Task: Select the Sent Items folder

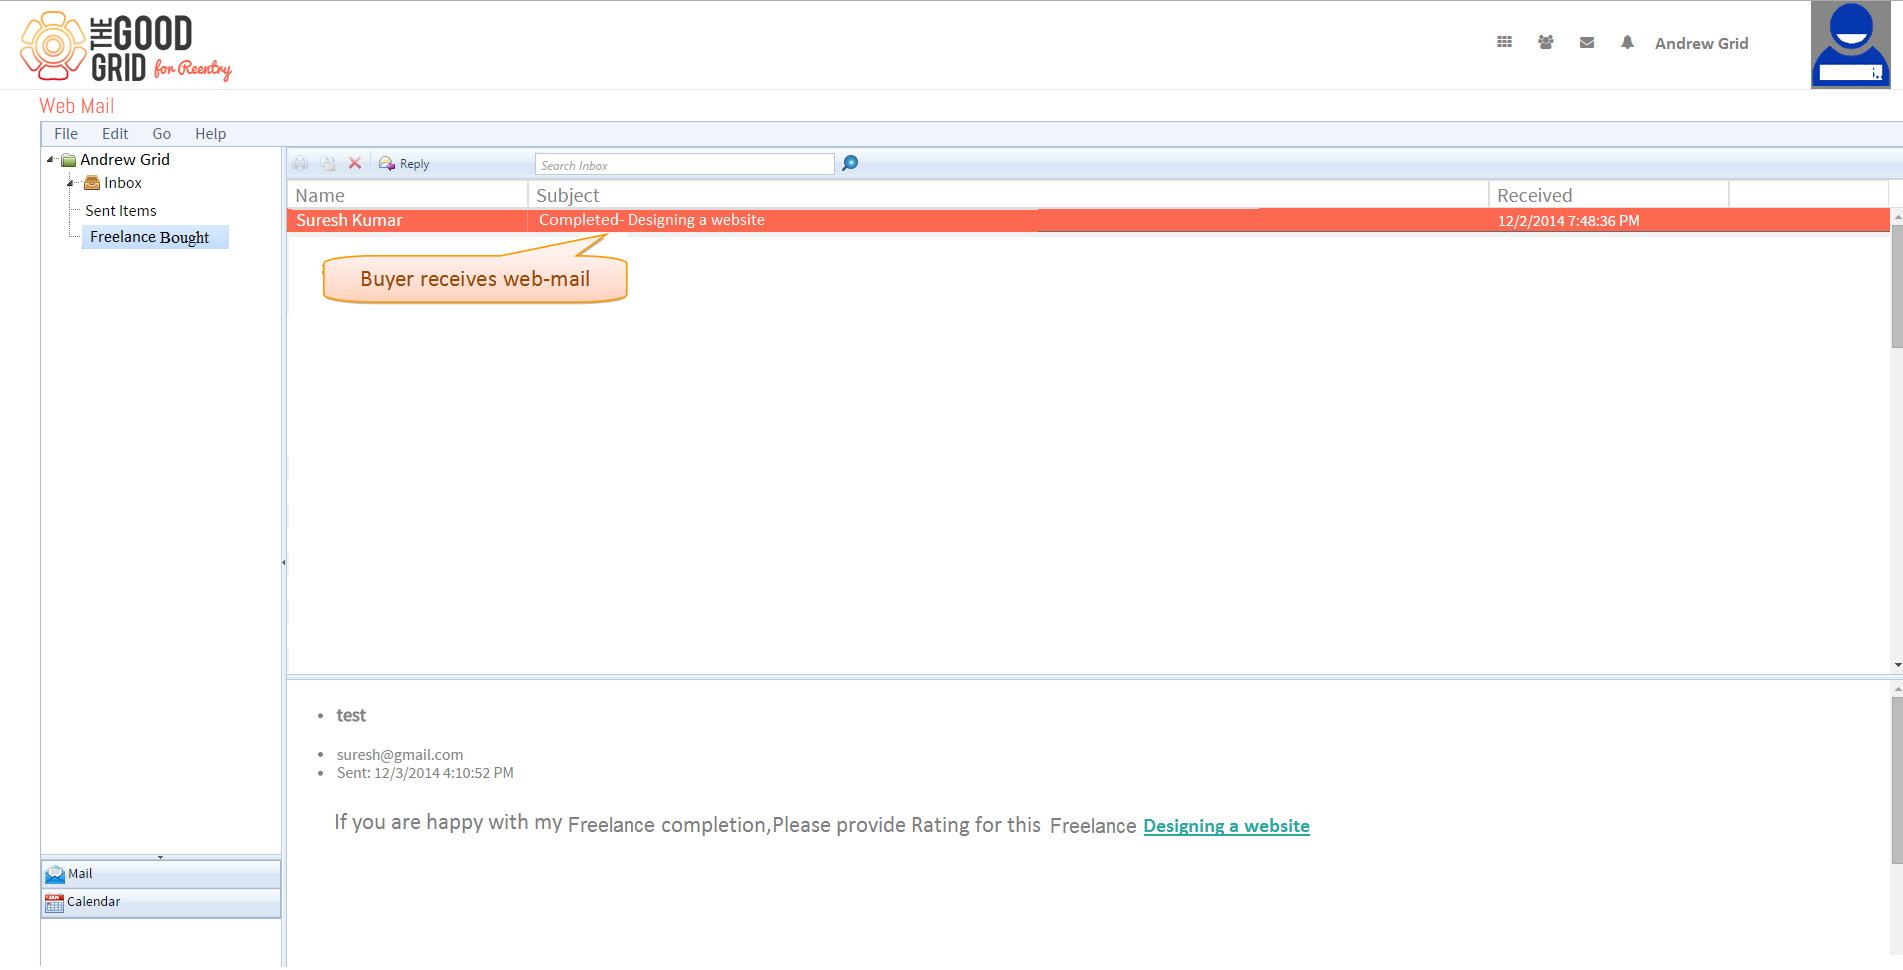Action: click(x=121, y=211)
